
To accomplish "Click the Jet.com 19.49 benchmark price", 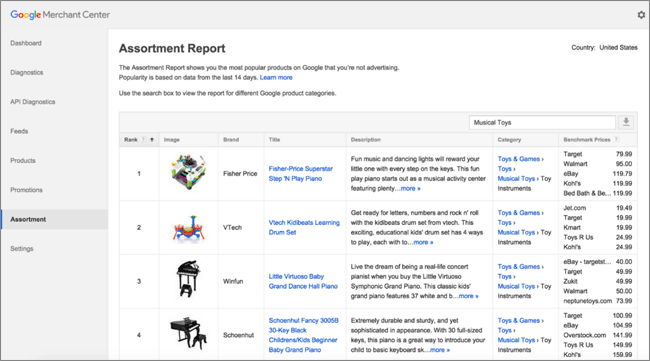I will click(x=598, y=208).
